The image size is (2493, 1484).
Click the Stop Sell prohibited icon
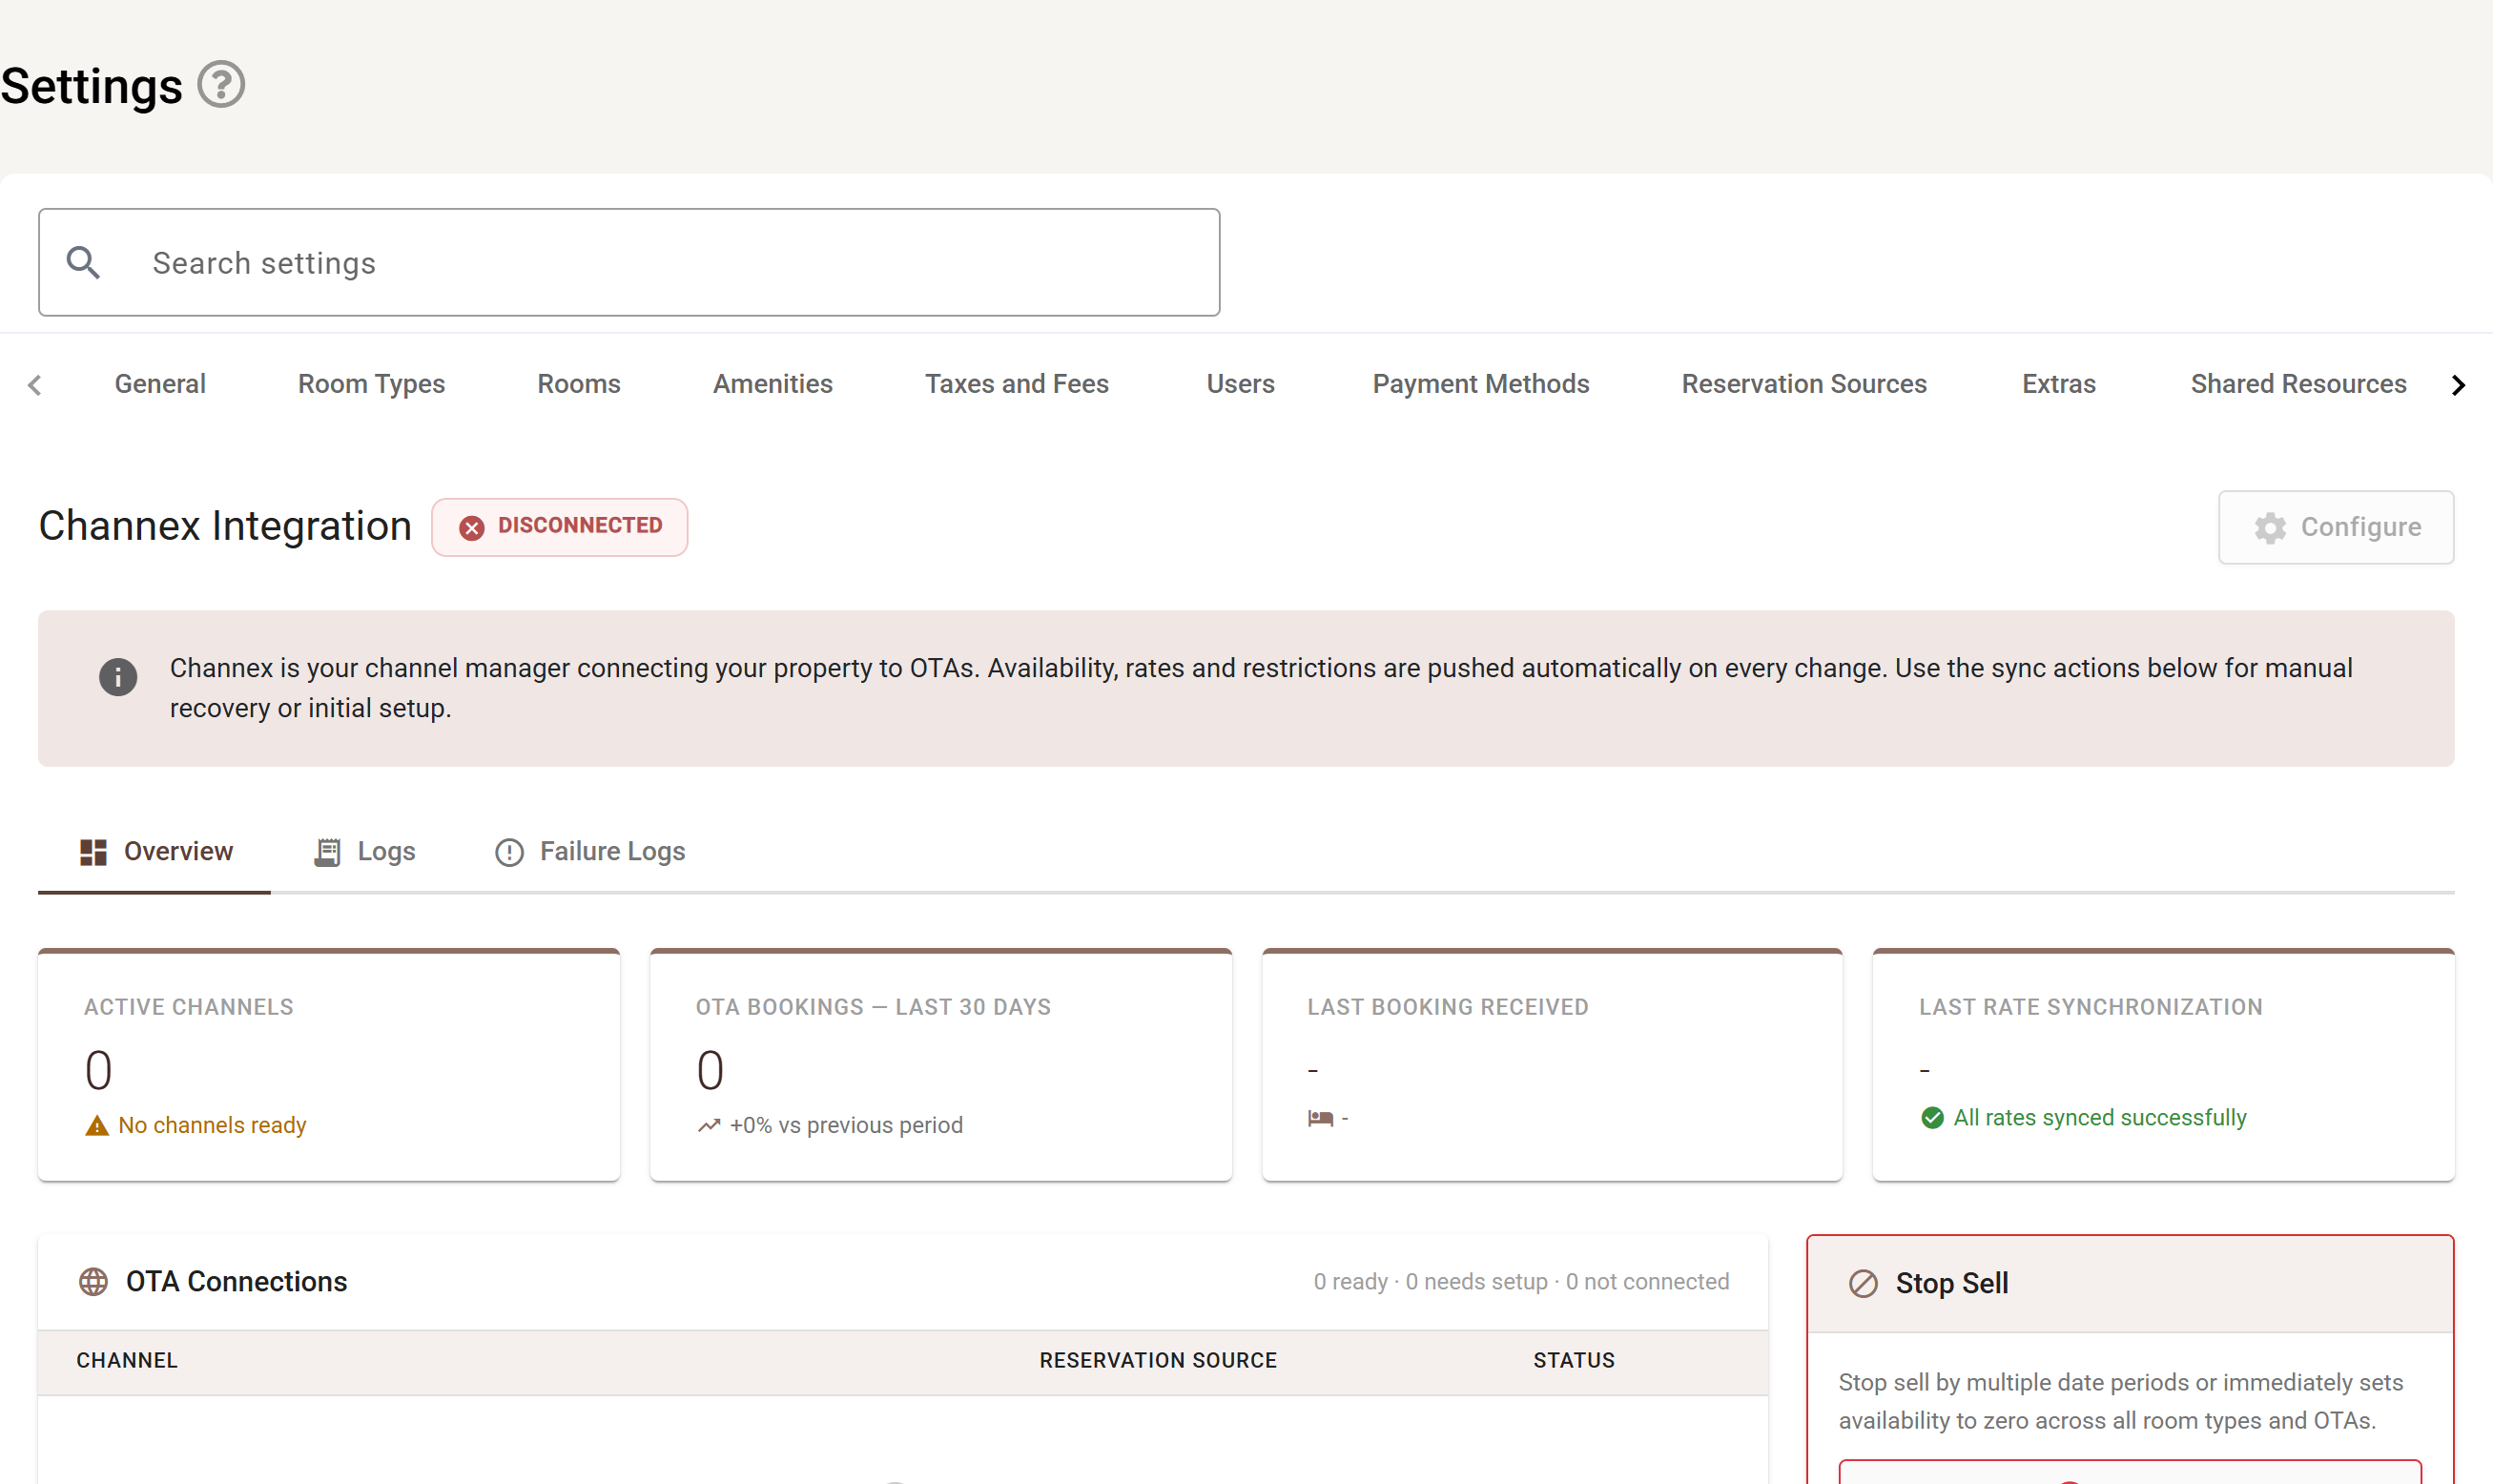pyautogui.click(x=1863, y=1284)
